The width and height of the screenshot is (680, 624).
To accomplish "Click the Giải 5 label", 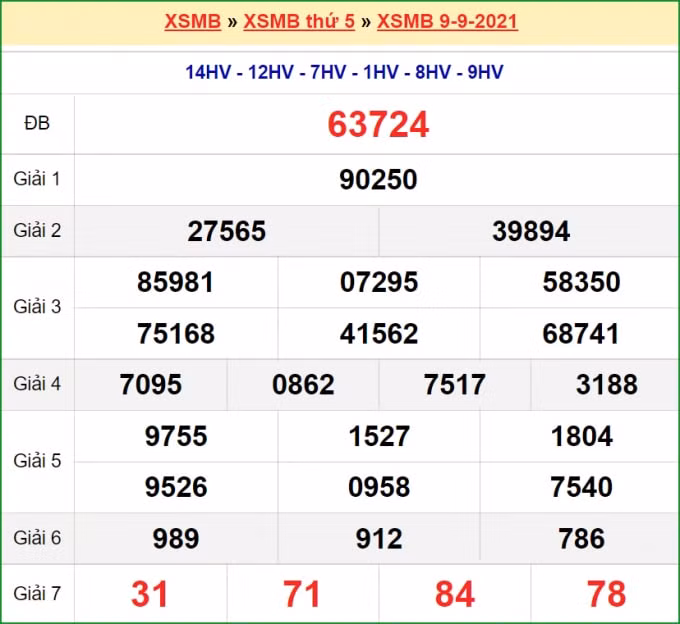I will (37, 461).
